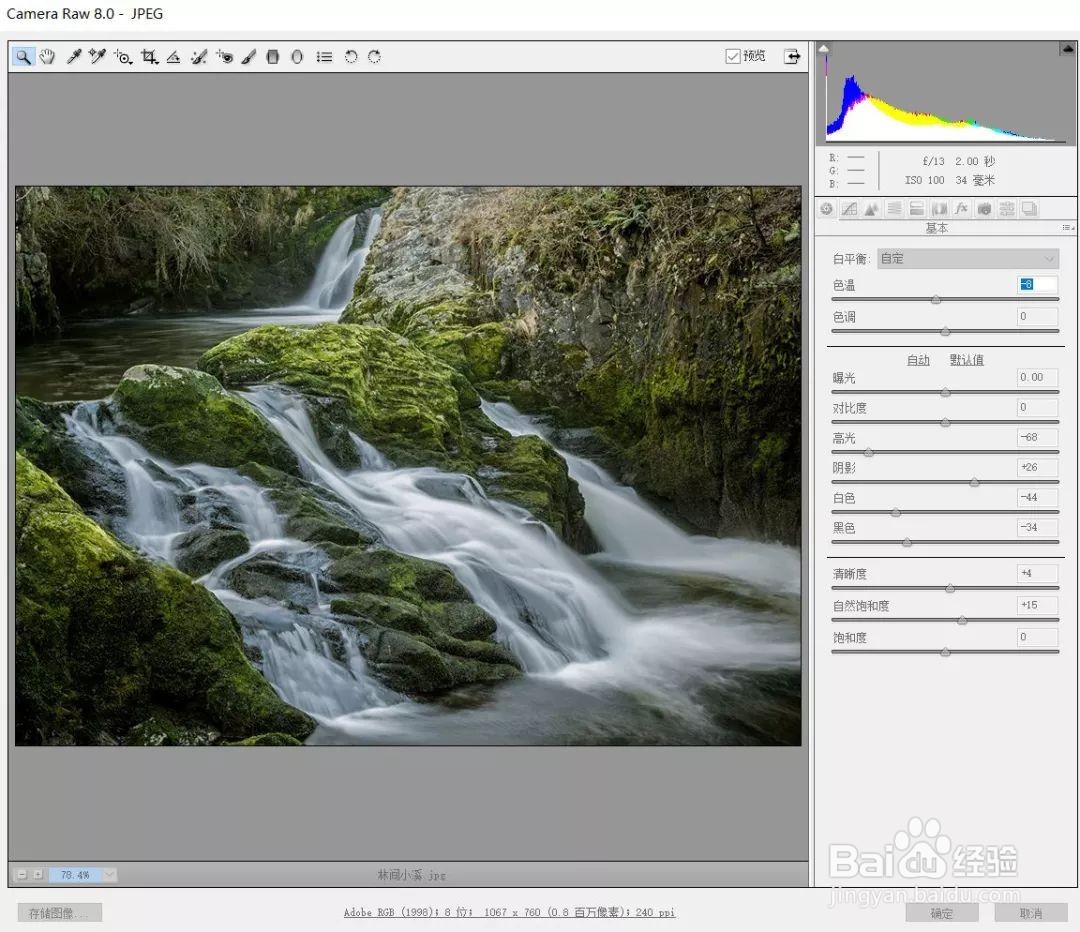
Task: Open the Split Toning panel tab
Action: coord(917,209)
